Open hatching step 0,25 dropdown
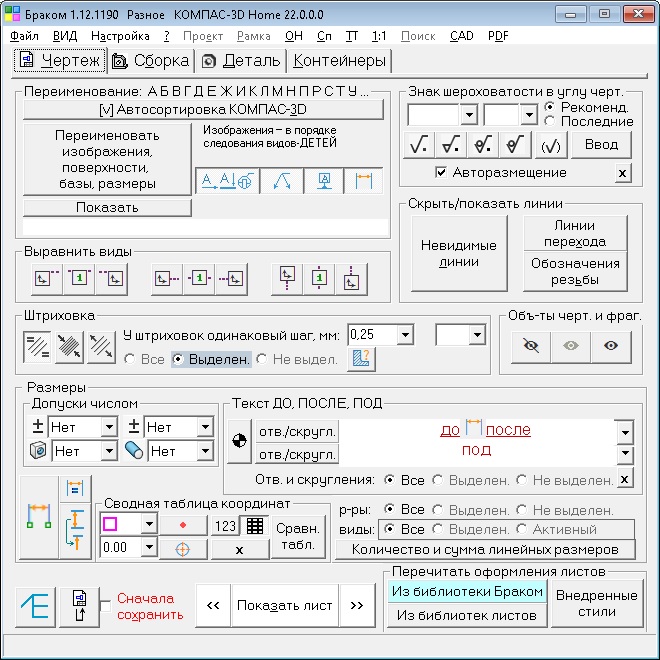The width and height of the screenshot is (660, 660). (405, 335)
